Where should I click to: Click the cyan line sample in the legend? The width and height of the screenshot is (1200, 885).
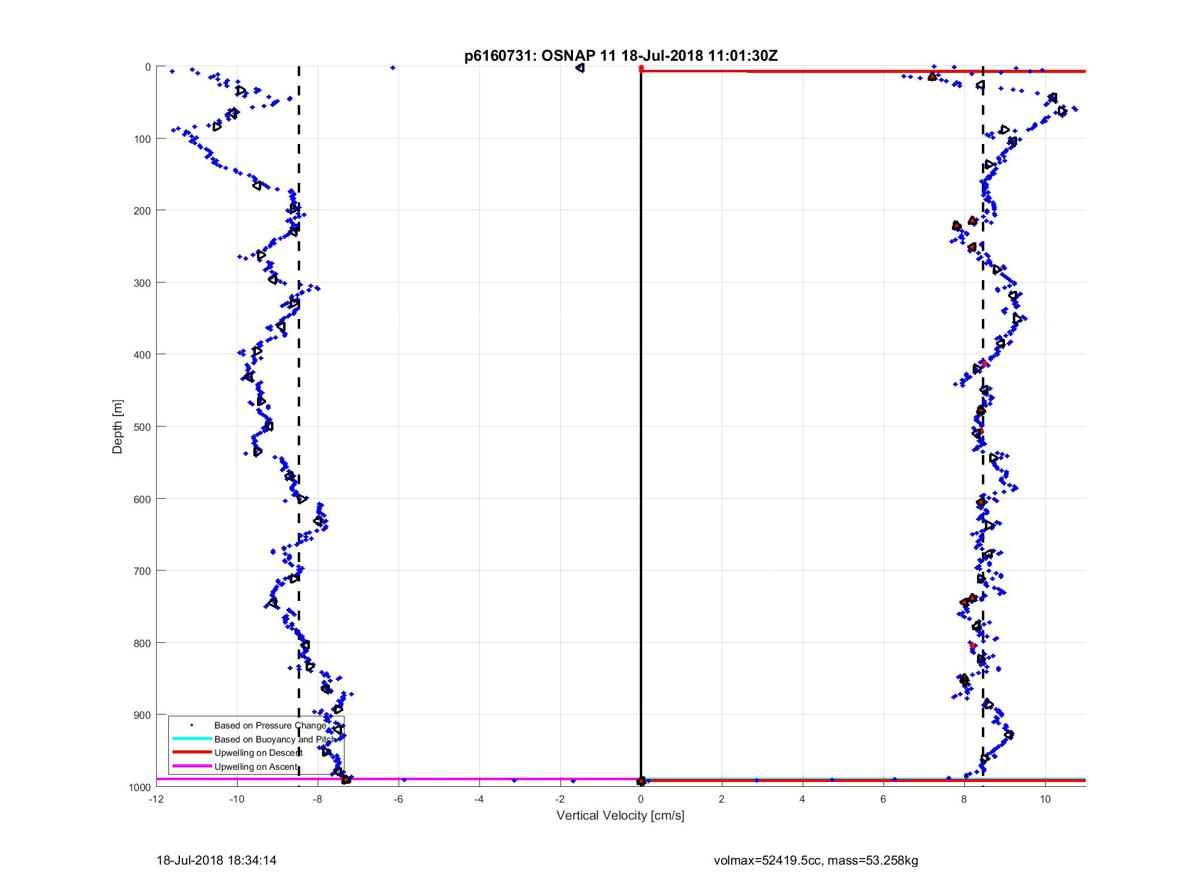[191, 738]
